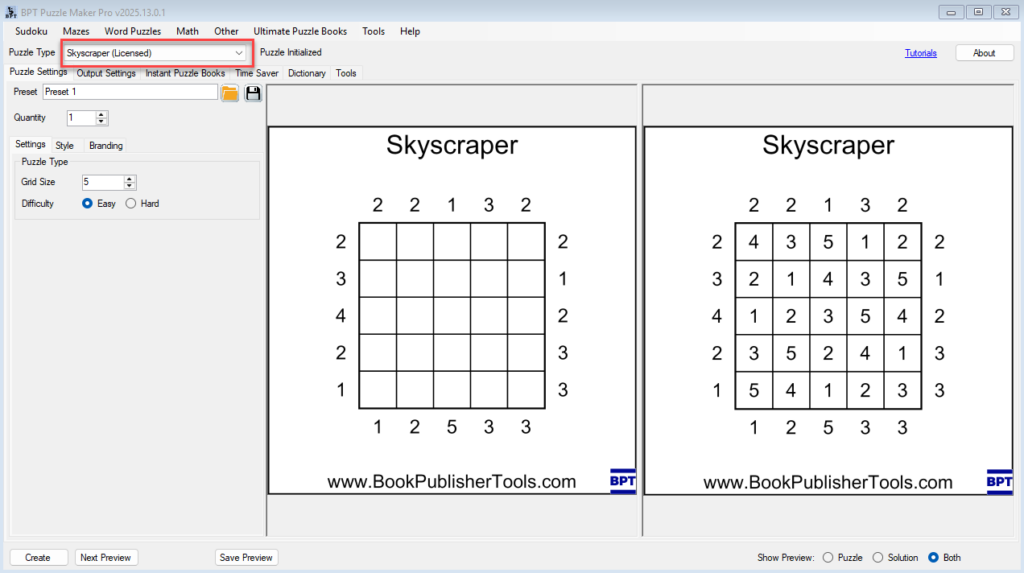Click into the Preset name field

coord(129,92)
